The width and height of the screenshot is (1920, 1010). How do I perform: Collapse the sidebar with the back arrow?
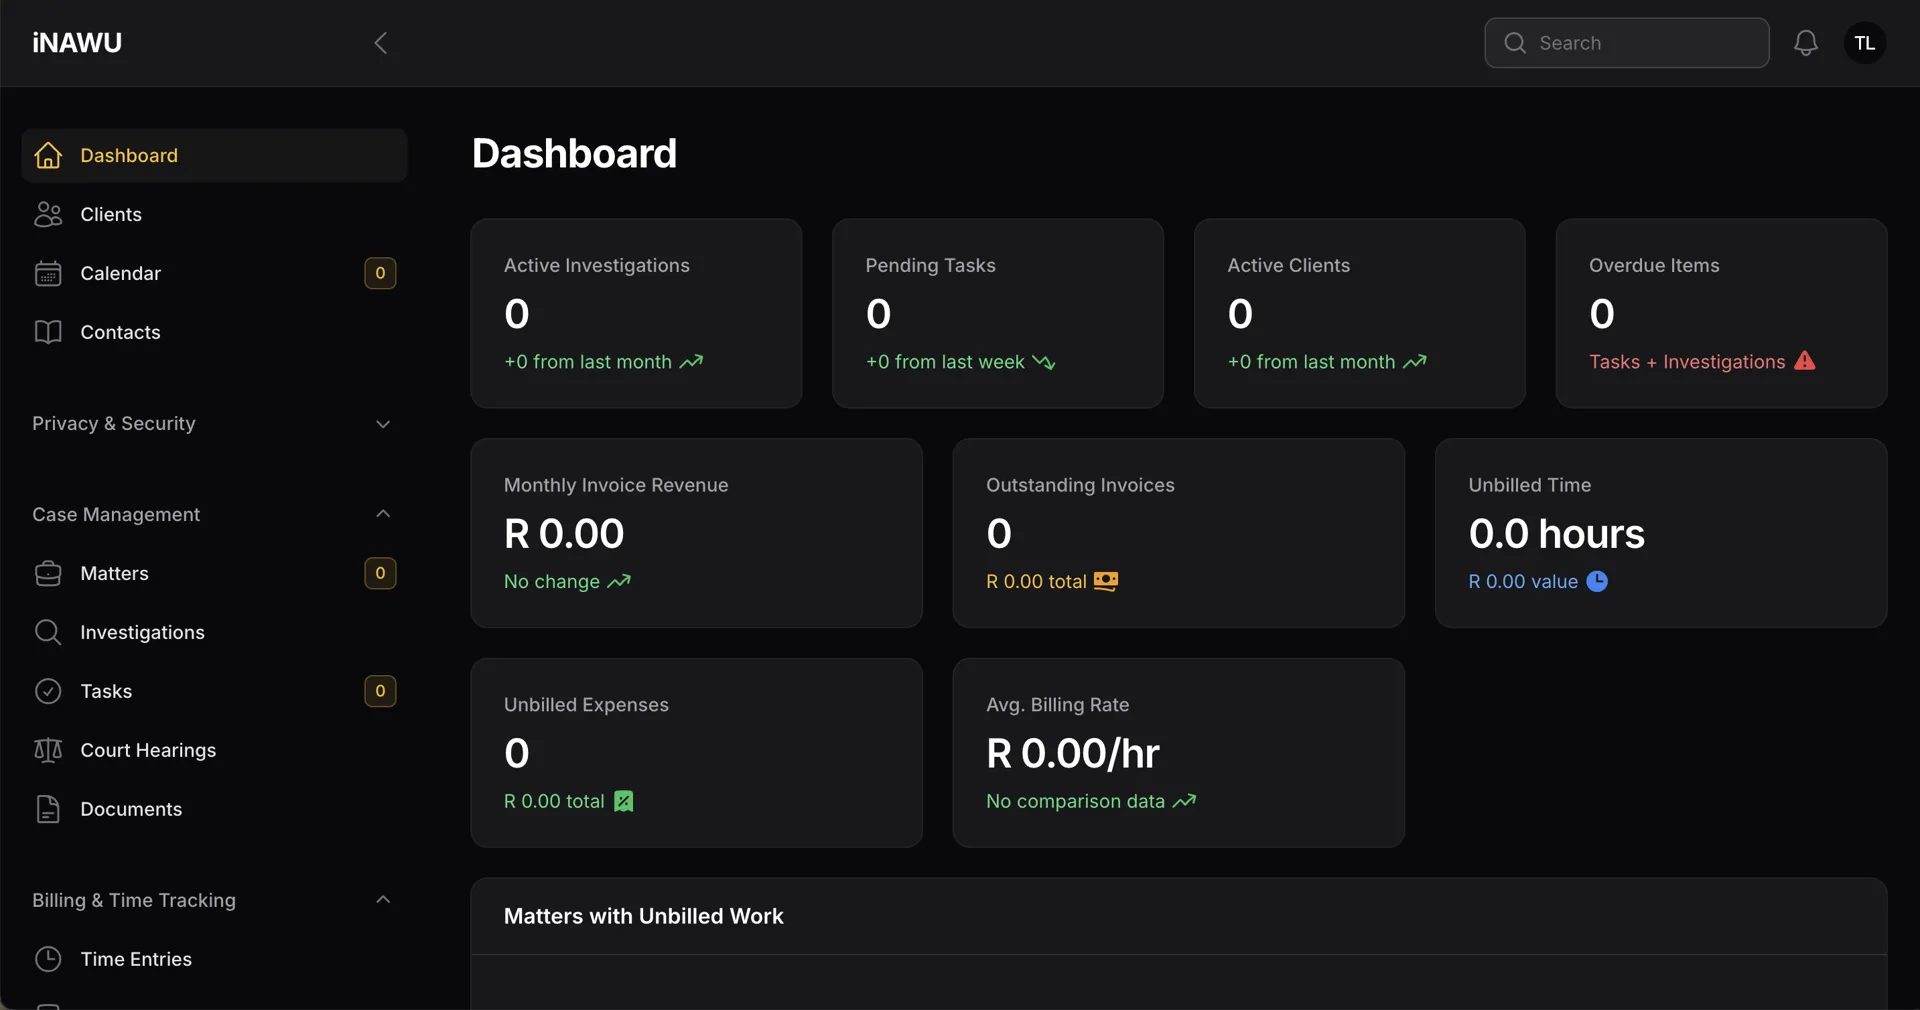380,43
